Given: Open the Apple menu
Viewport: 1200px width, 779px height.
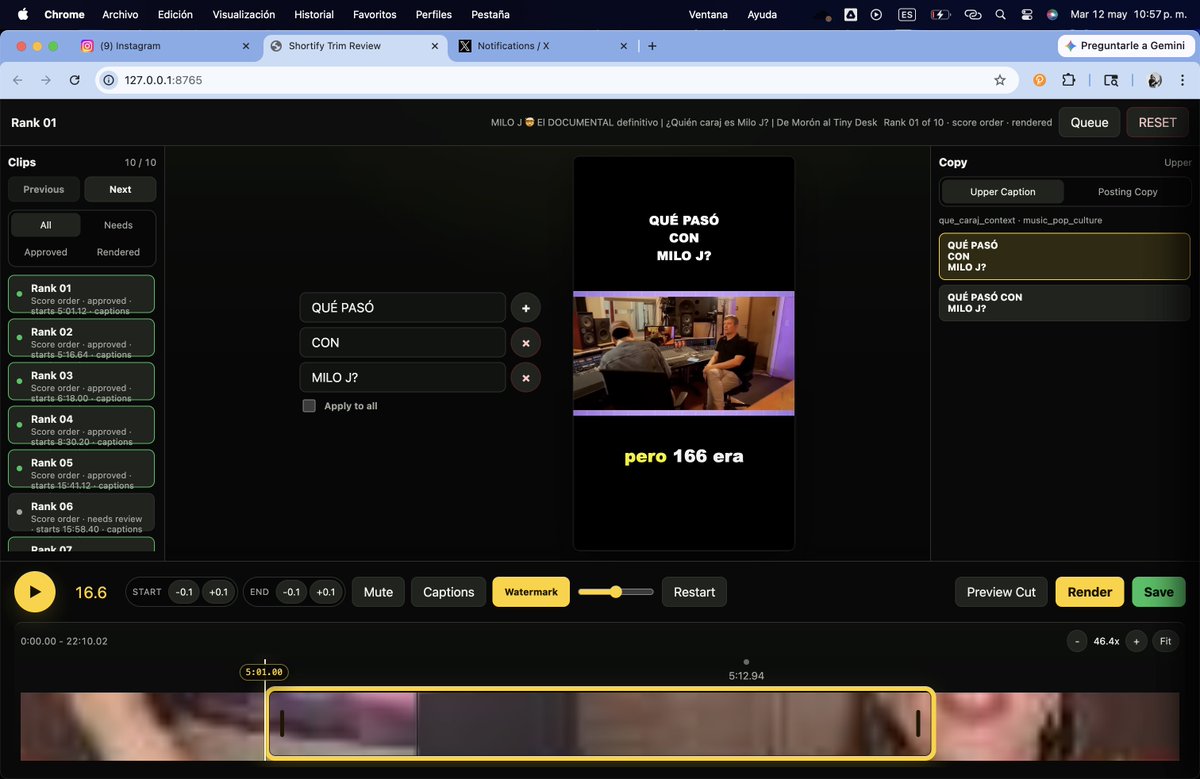Looking at the screenshot, I should coord(22,15).
